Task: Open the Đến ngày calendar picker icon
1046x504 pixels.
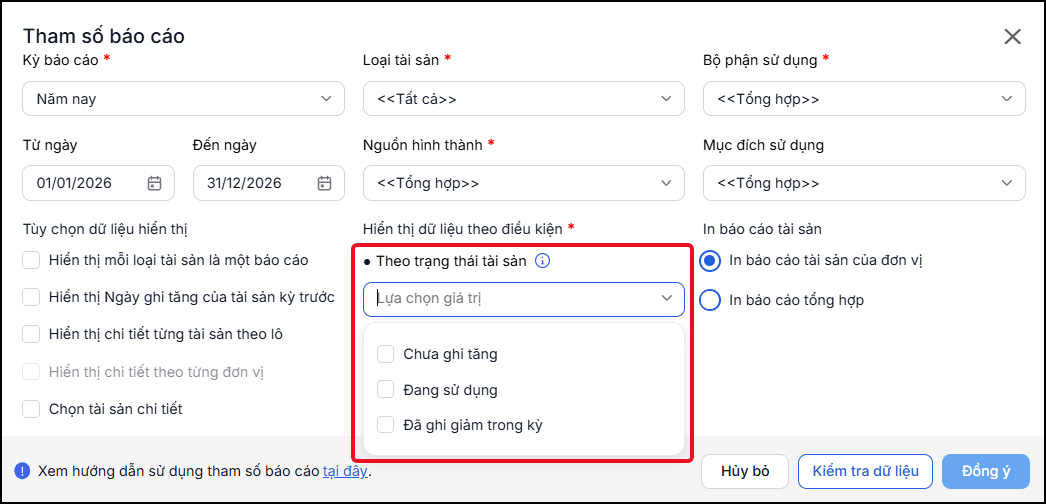Action: click(x=325, y=183)
